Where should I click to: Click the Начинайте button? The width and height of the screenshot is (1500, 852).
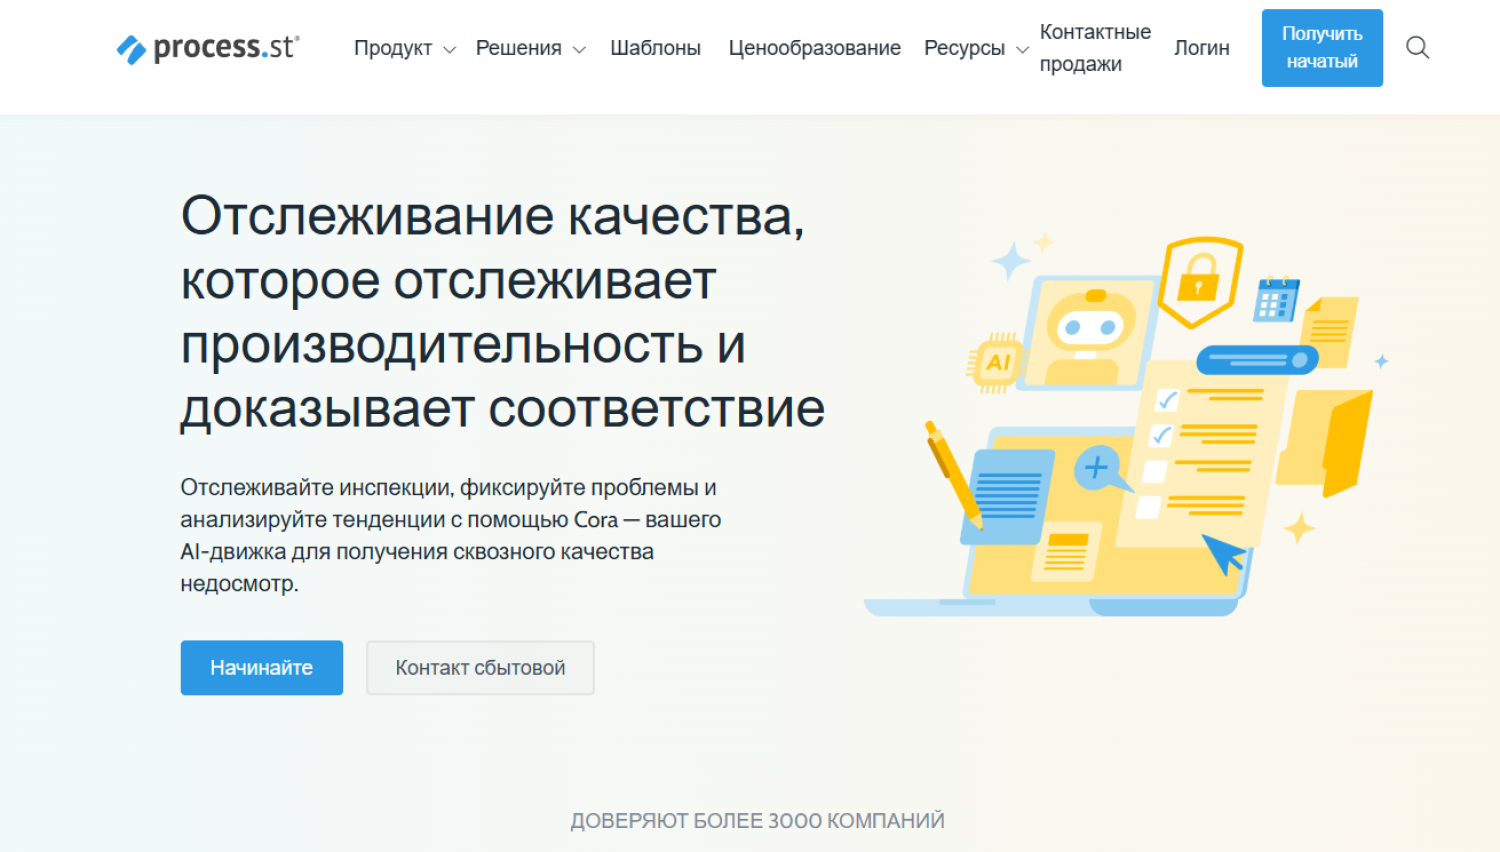pyautogui.click(x=261, y=667)
